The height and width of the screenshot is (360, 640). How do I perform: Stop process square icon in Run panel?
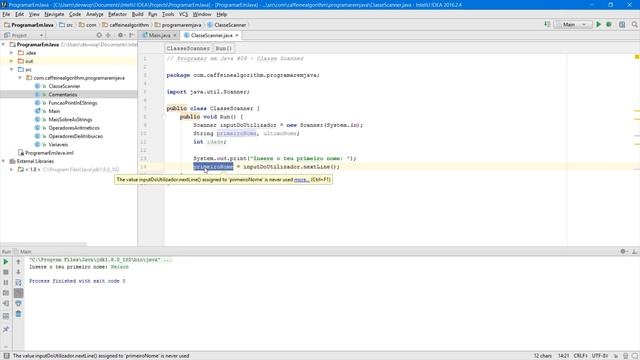pyautogui.click(x=6, y=272)
